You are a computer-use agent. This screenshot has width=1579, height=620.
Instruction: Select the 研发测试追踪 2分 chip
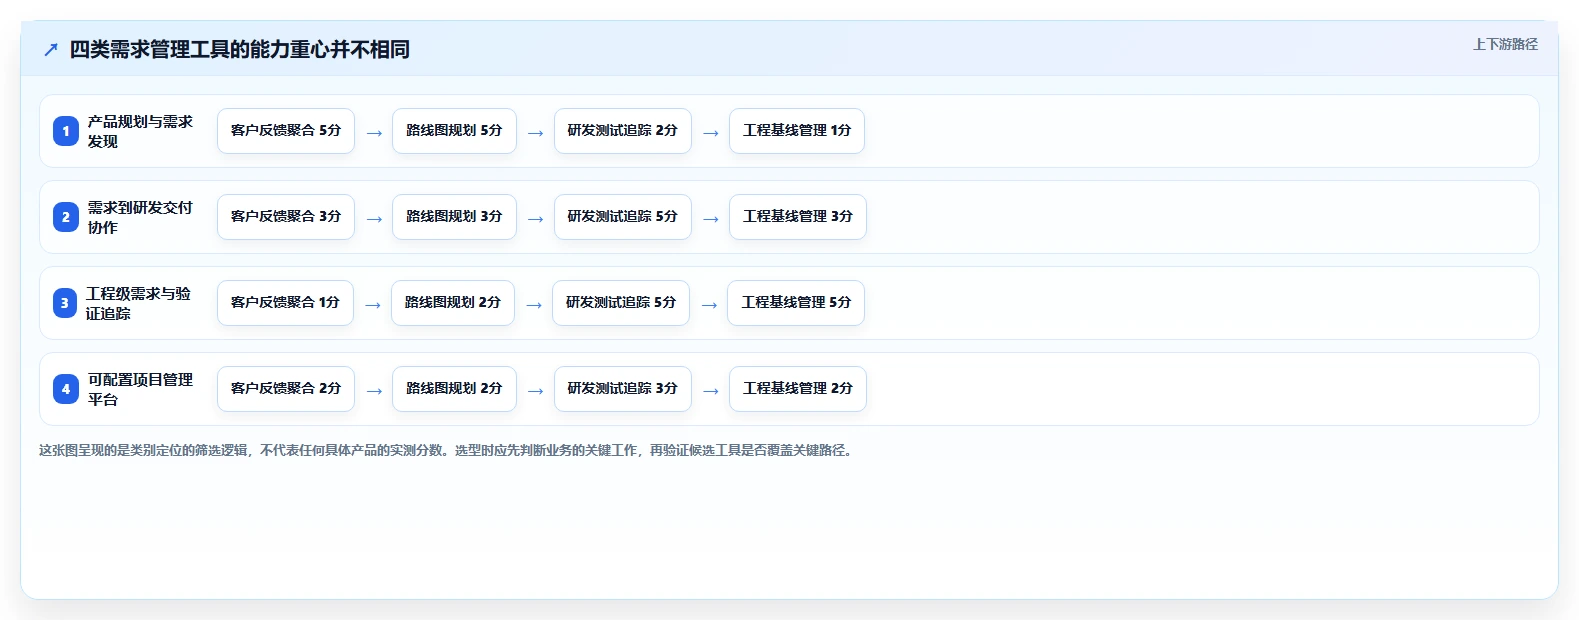(x=622, y=131)
